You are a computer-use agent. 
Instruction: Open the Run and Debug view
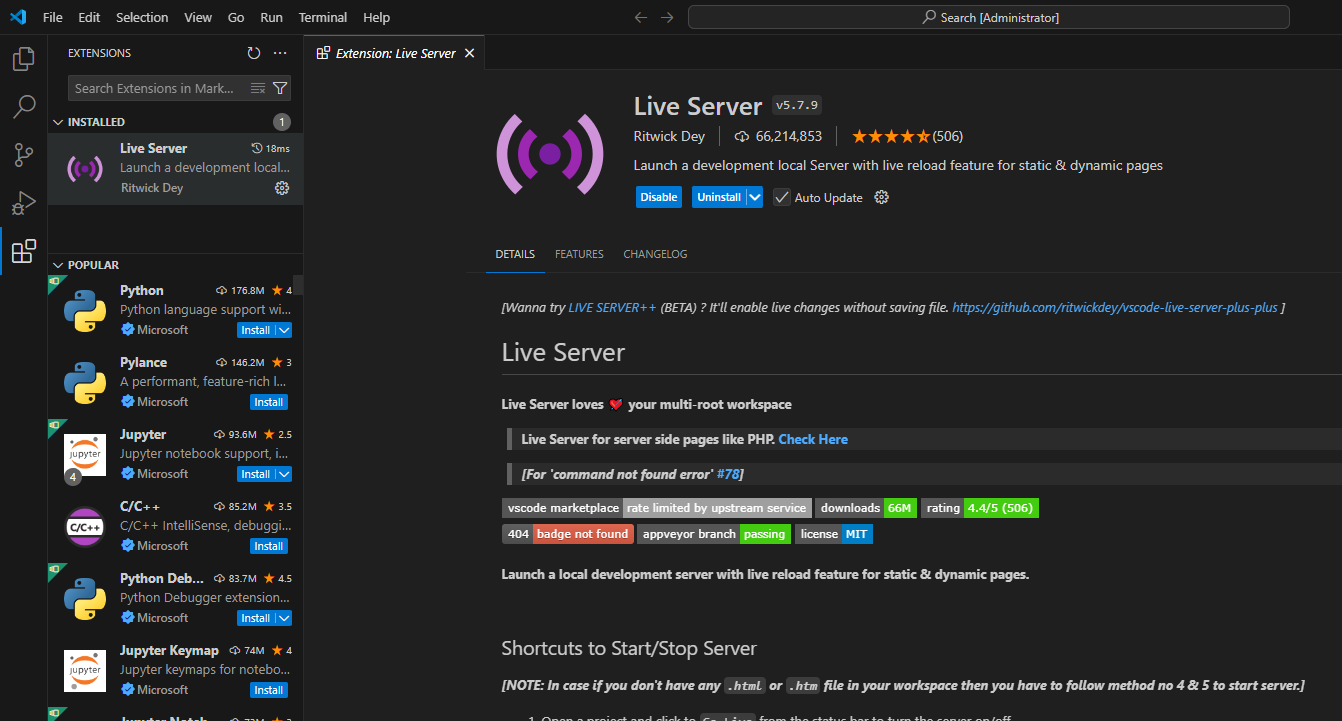click(x=23, y=203)
